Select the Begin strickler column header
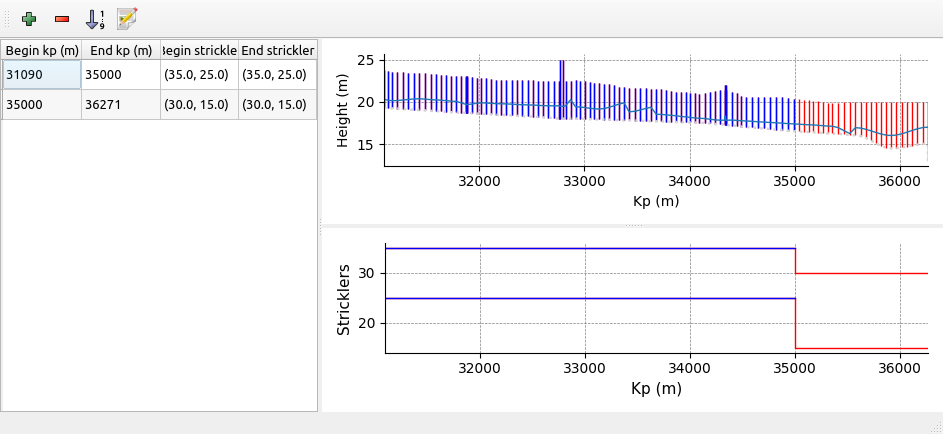This screenshot has width=943, height=434. pyautogui.click(x=199, y=50)
